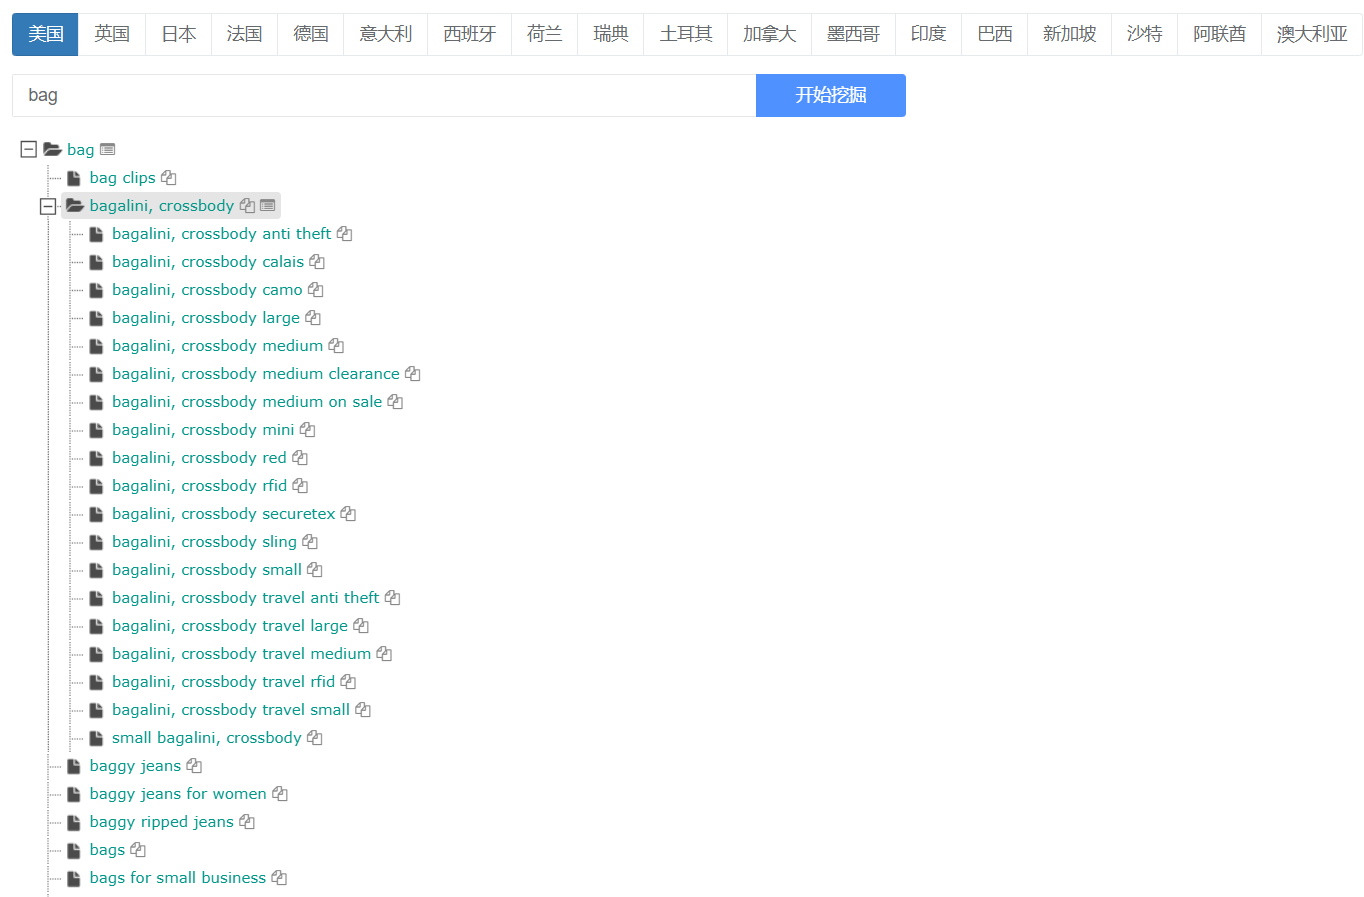This screenshot has height=897, width=1364.
Task: Select the root 'bag' folder label
Action: click(80, 150)
